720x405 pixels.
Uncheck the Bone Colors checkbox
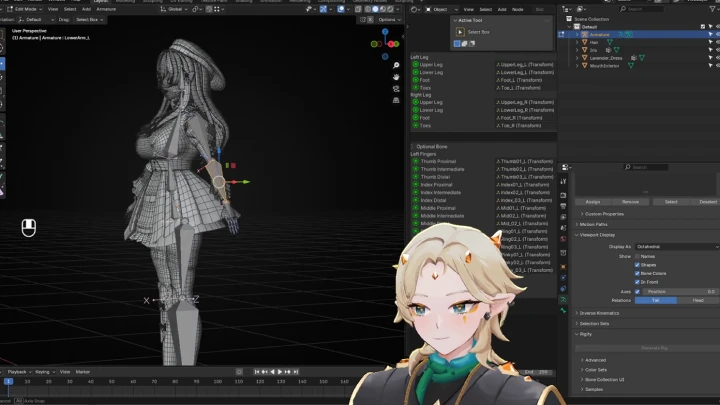[637, 273]
